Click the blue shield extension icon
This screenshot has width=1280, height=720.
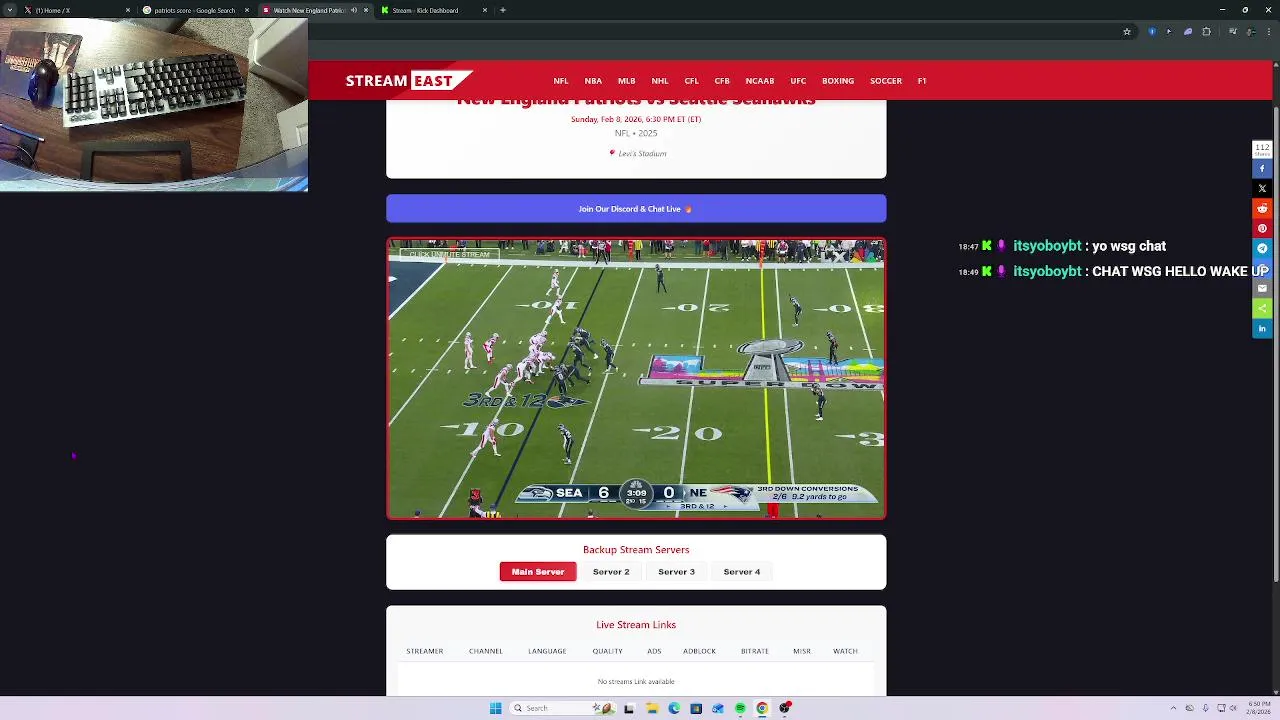[1152, 32]
